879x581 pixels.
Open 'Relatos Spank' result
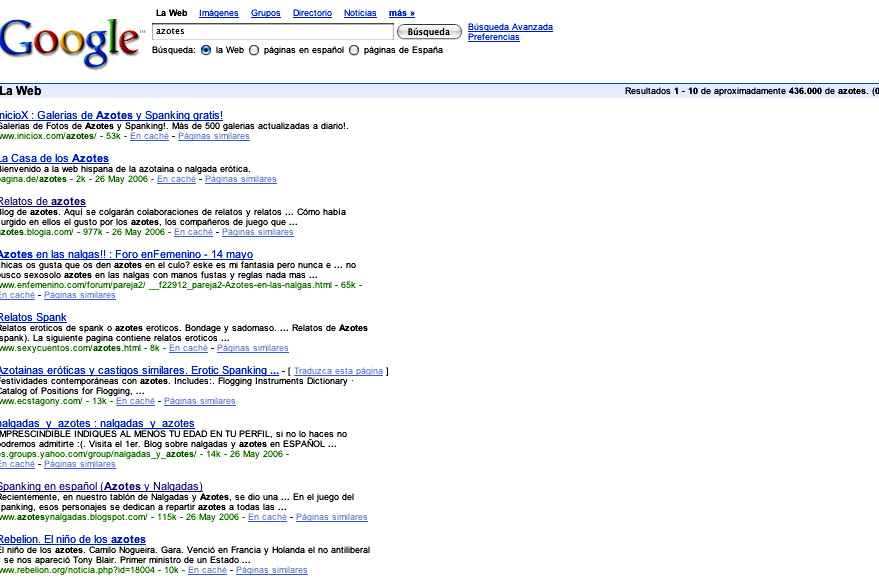pyautogui.click(x=33, y=317)
